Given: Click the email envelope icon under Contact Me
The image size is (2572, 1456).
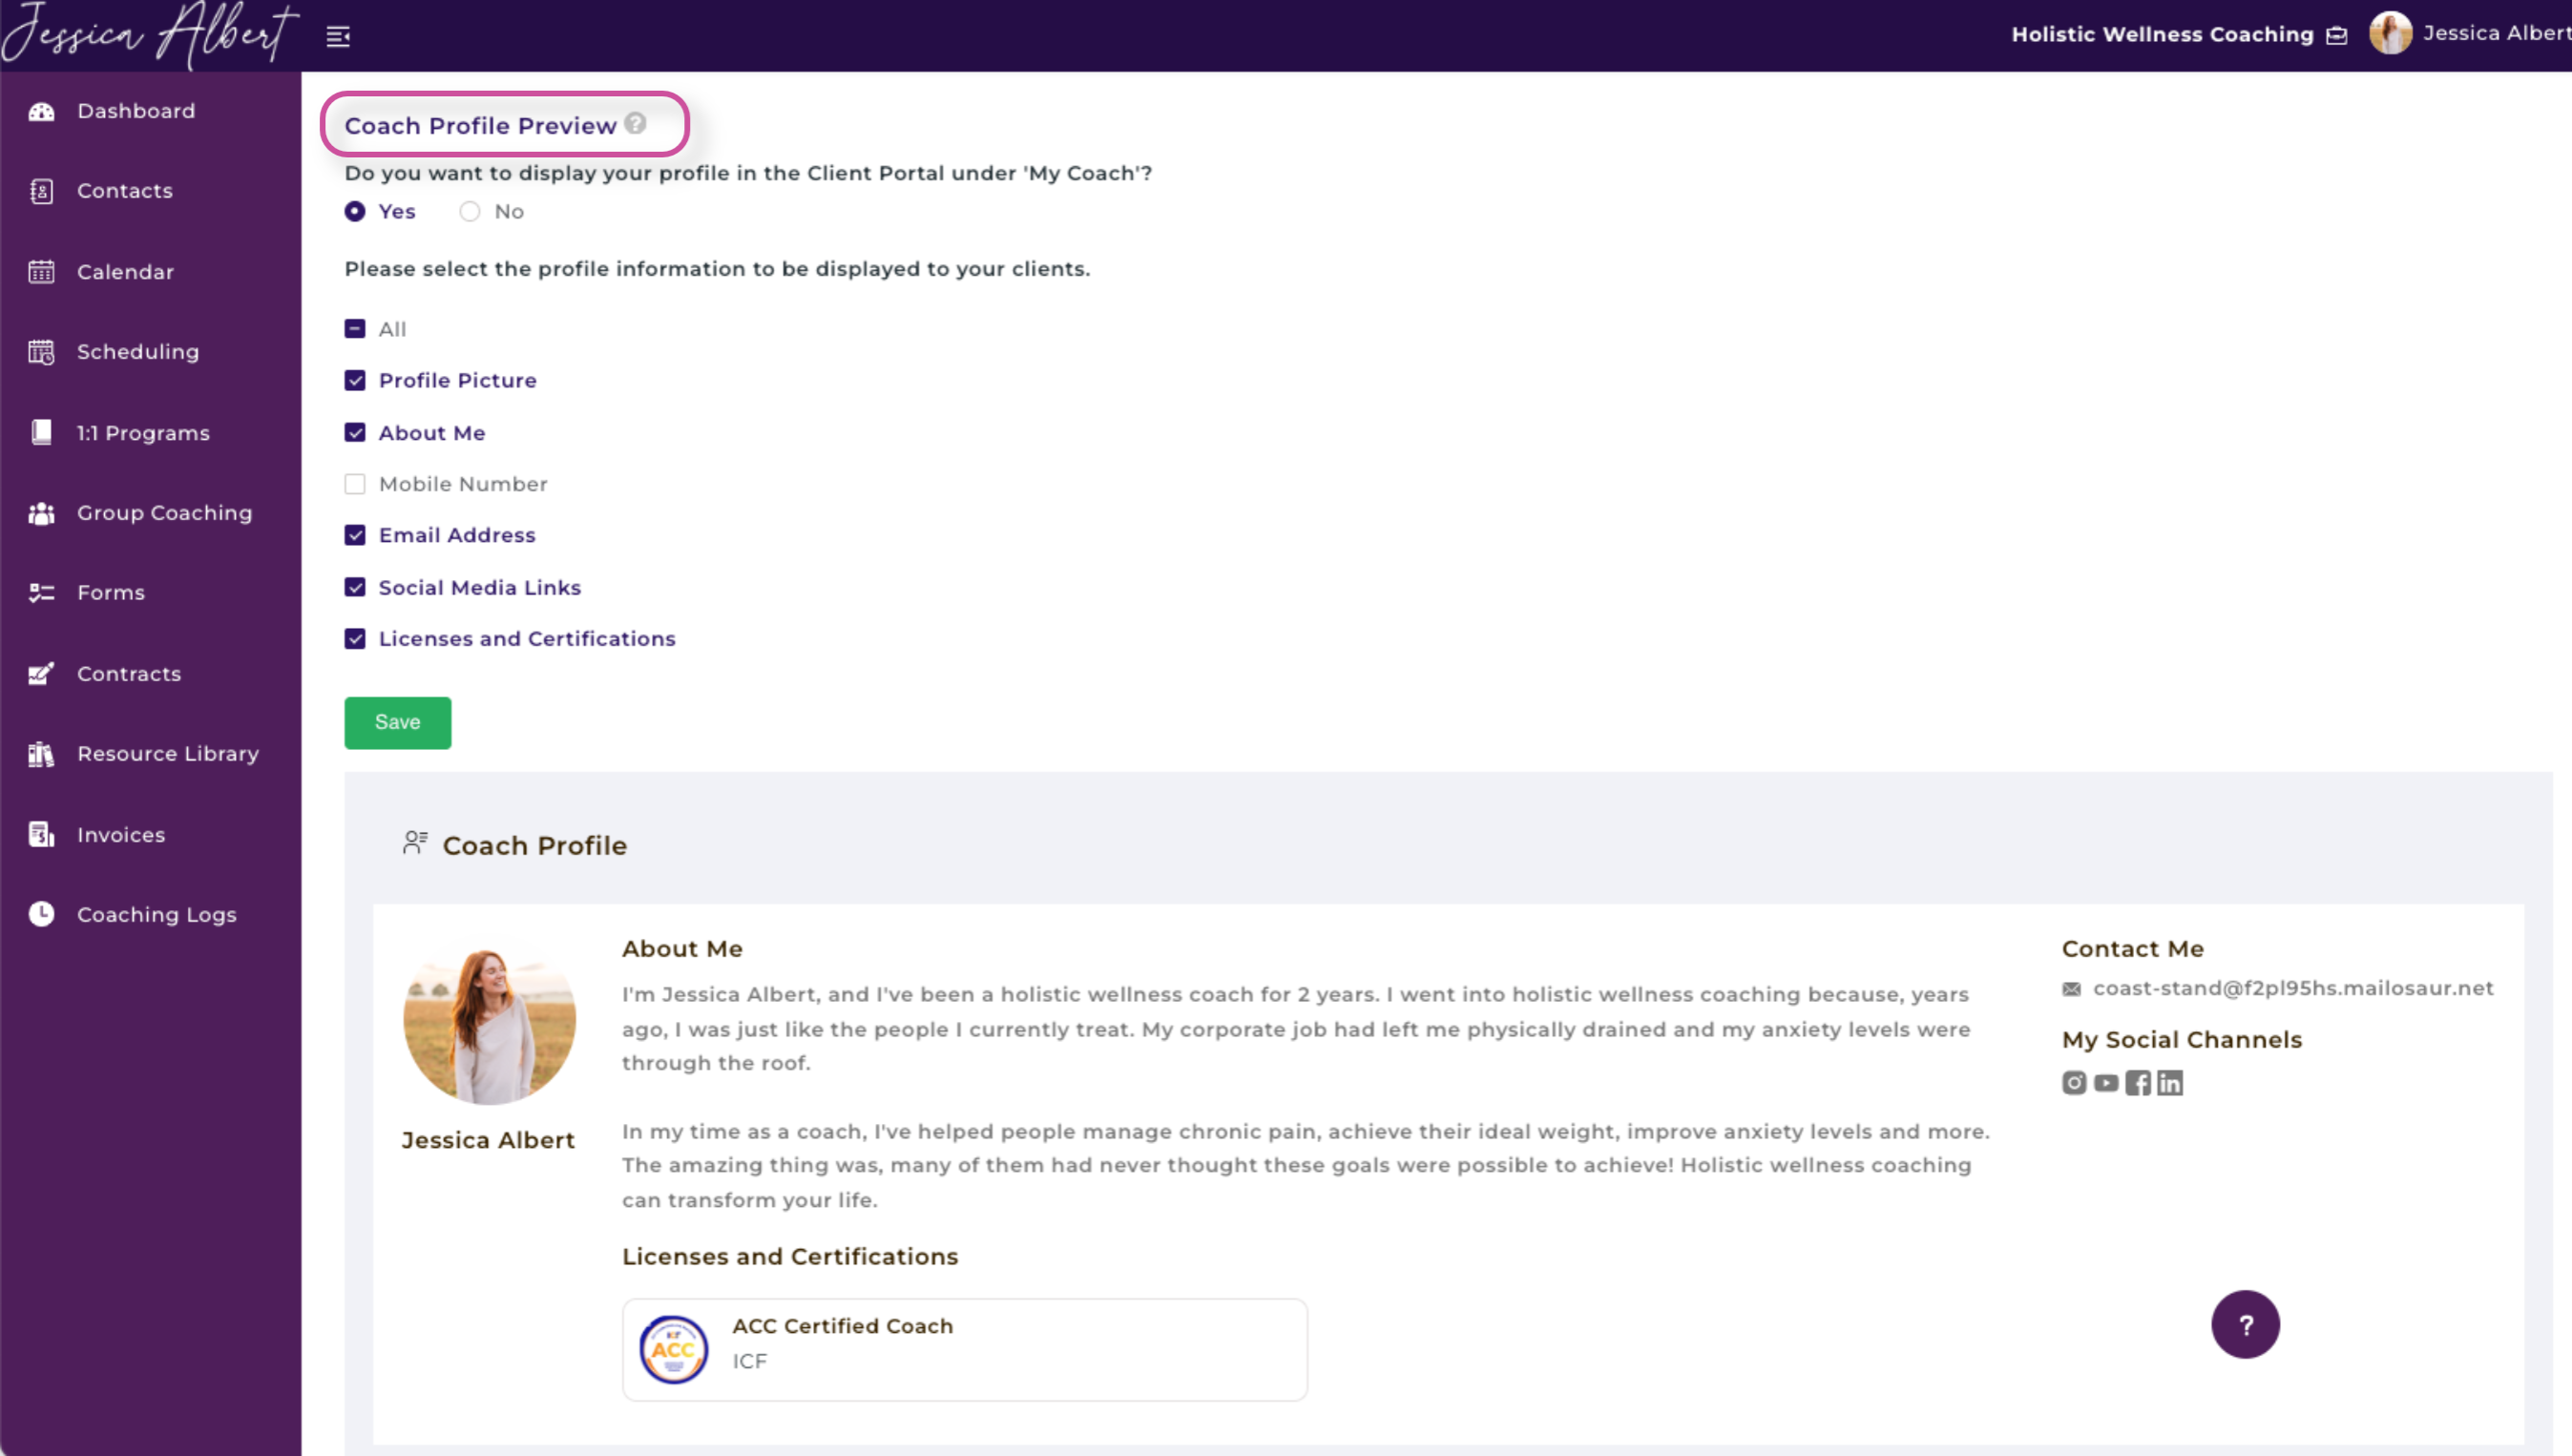Looking at the screenshot, I should 2071,989.
